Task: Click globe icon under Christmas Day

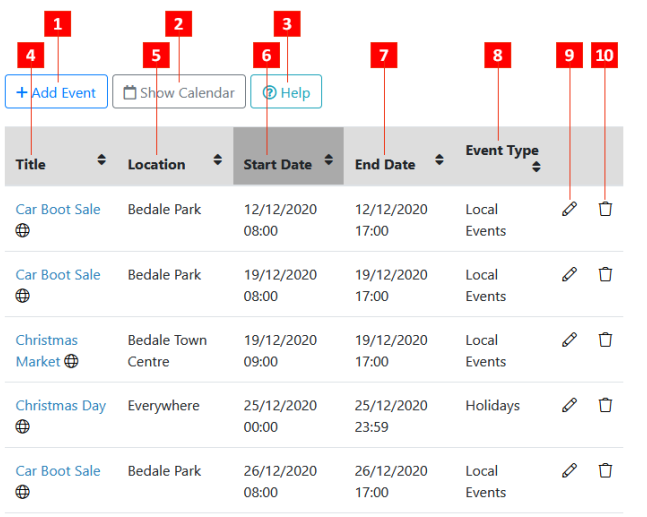Action: tap(22, 426)
